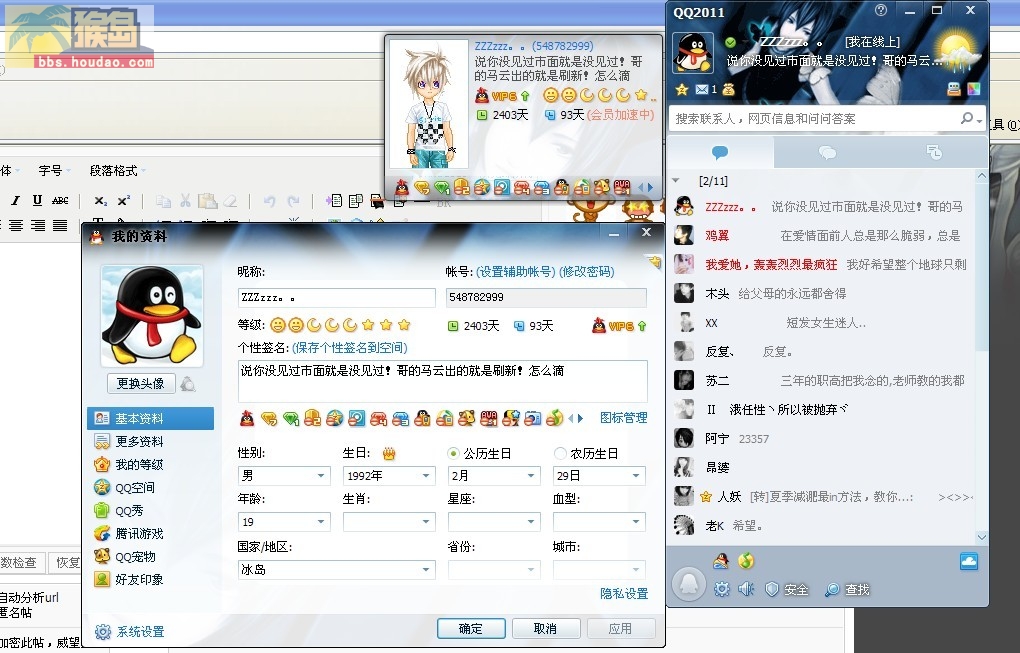Click the right arrow of 我的资料 icon row
Screen dimensions: 1020x653
point(580,418)
